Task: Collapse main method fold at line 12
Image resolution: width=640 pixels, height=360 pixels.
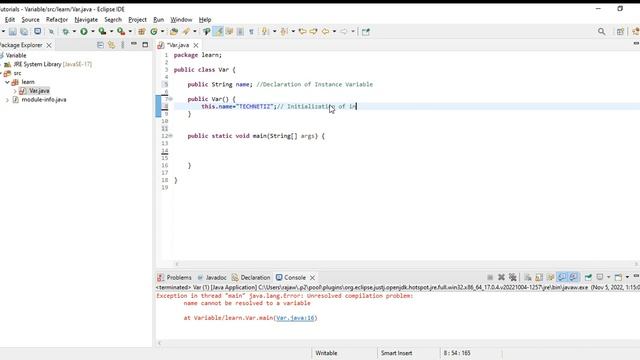Action: click(x=171, y=136)
